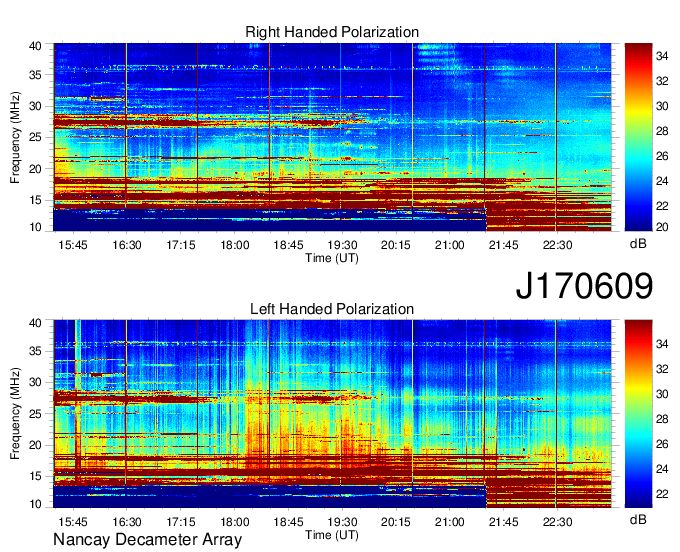This screenshot has height=552, width=680.
Task: Click the 17:15 time tick on the Right Handed plot
Action: click(x=181, y=245)
